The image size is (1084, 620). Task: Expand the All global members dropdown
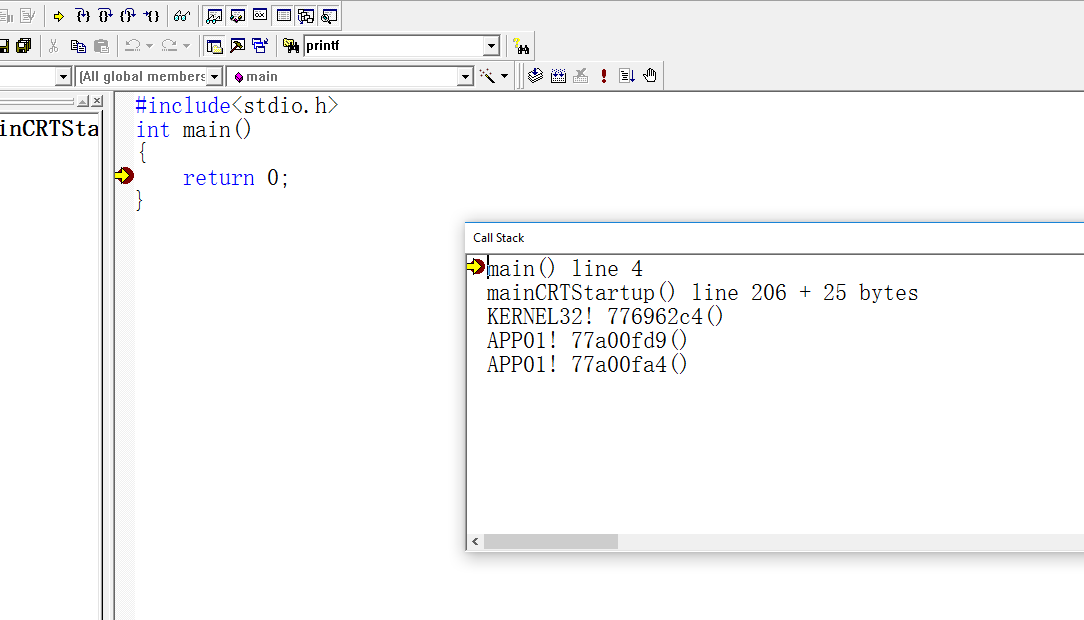tap(214, 76)
